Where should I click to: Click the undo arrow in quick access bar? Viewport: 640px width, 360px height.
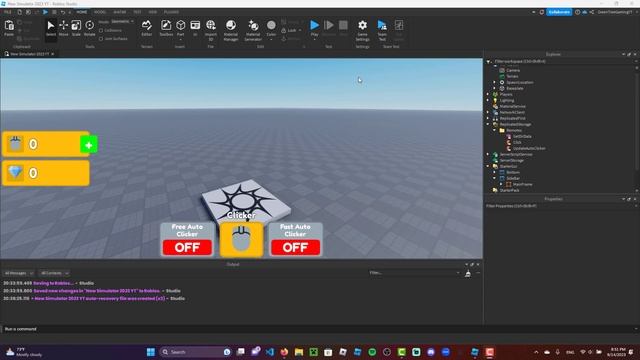(x=63, y=12)
